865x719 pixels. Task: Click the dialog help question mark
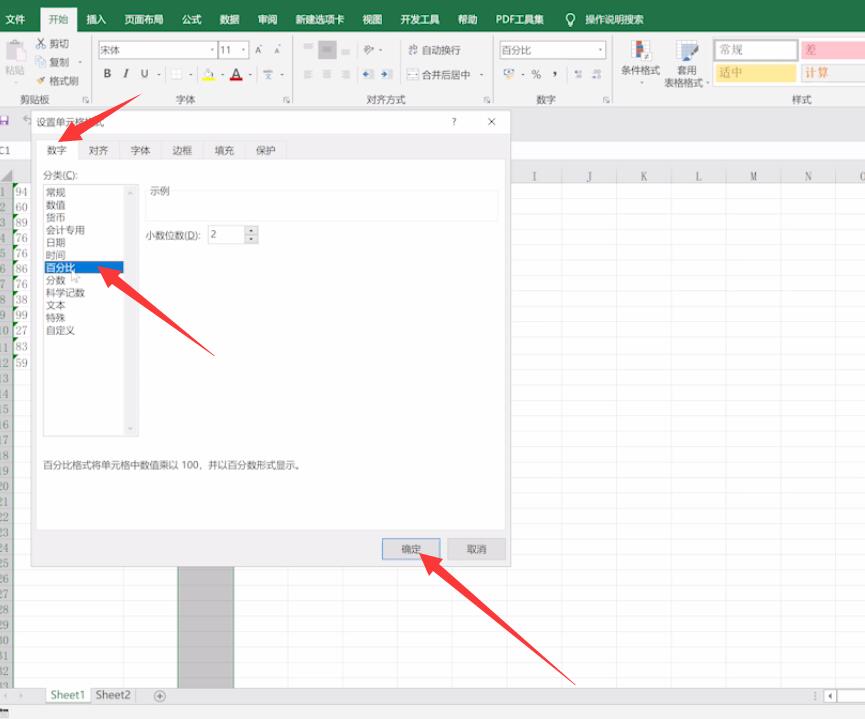tap(454, 121)
